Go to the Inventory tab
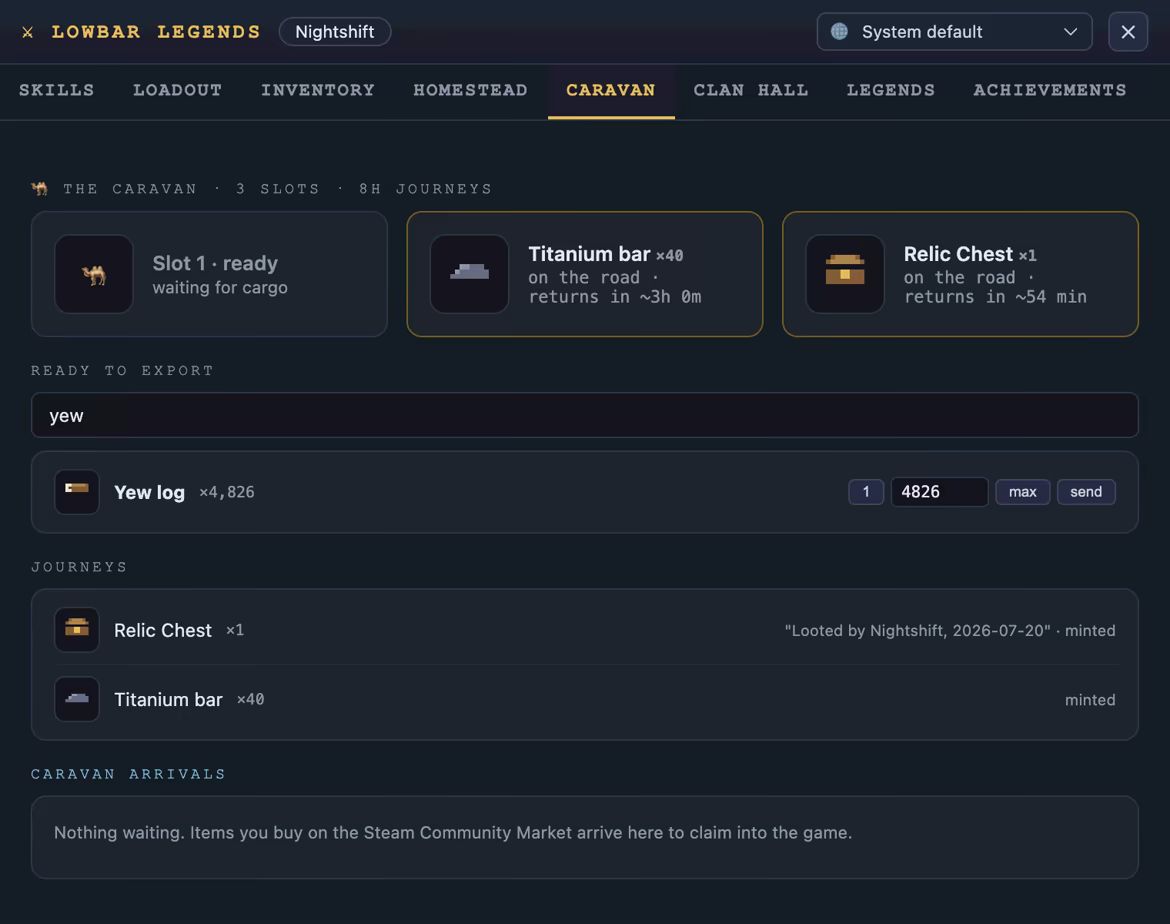 318,90
